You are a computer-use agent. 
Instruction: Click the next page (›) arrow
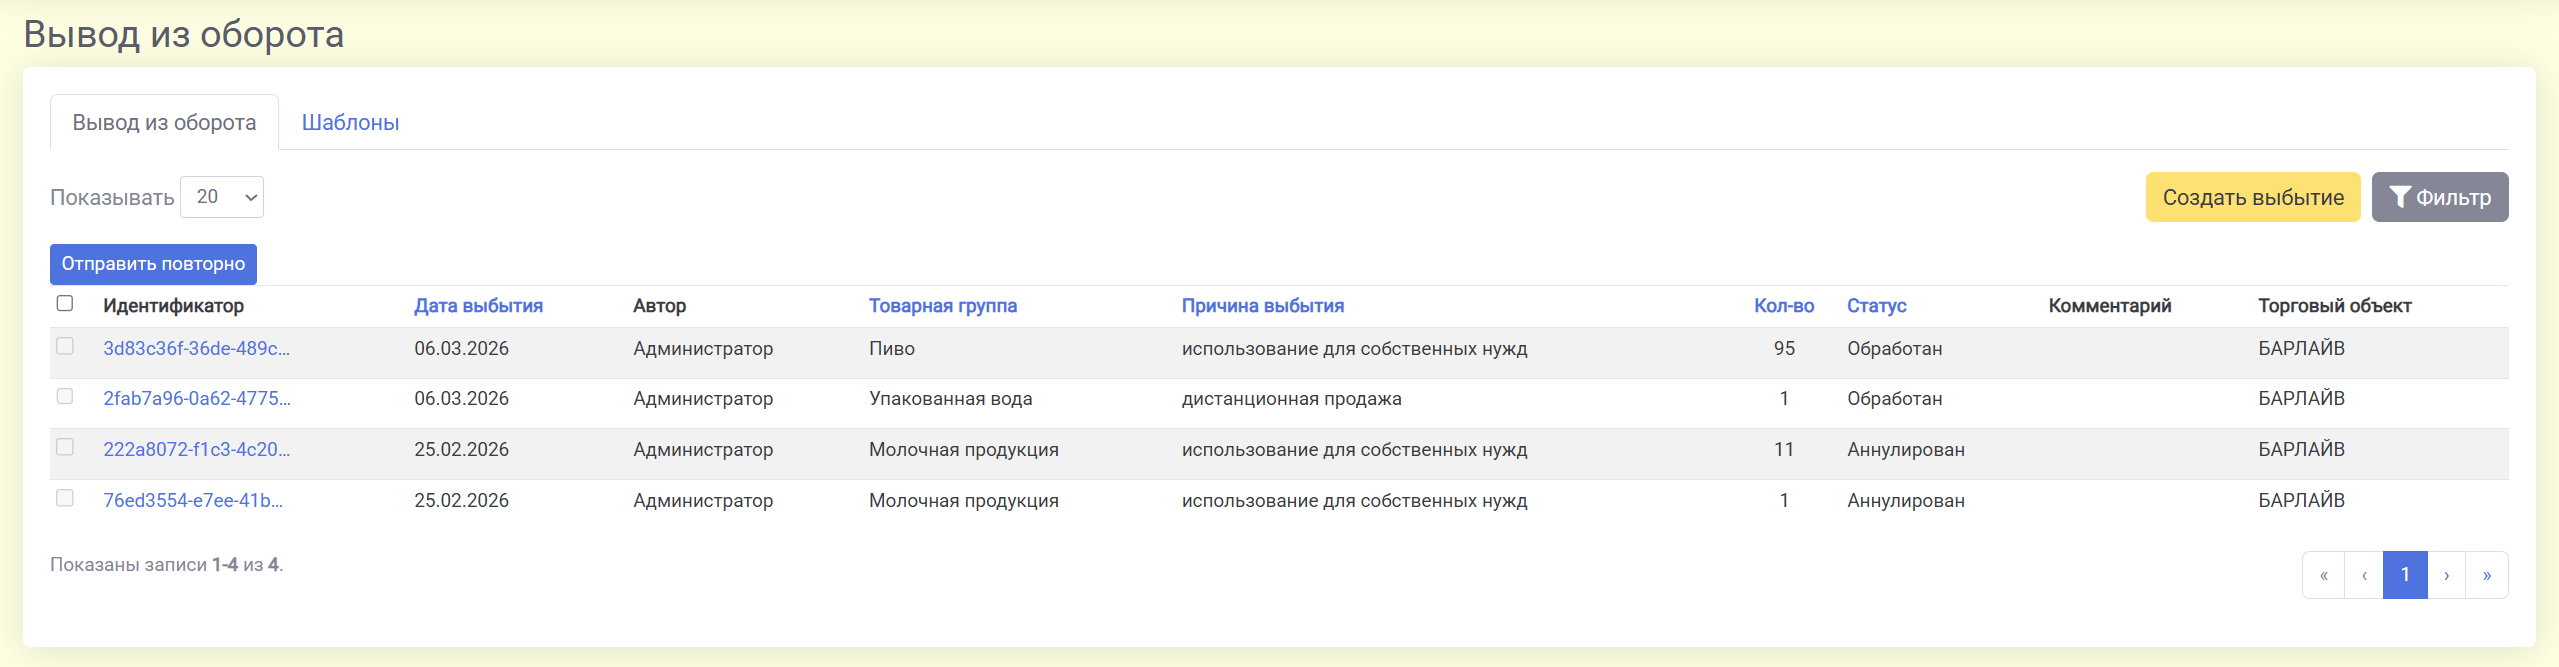coord(2446,575)
